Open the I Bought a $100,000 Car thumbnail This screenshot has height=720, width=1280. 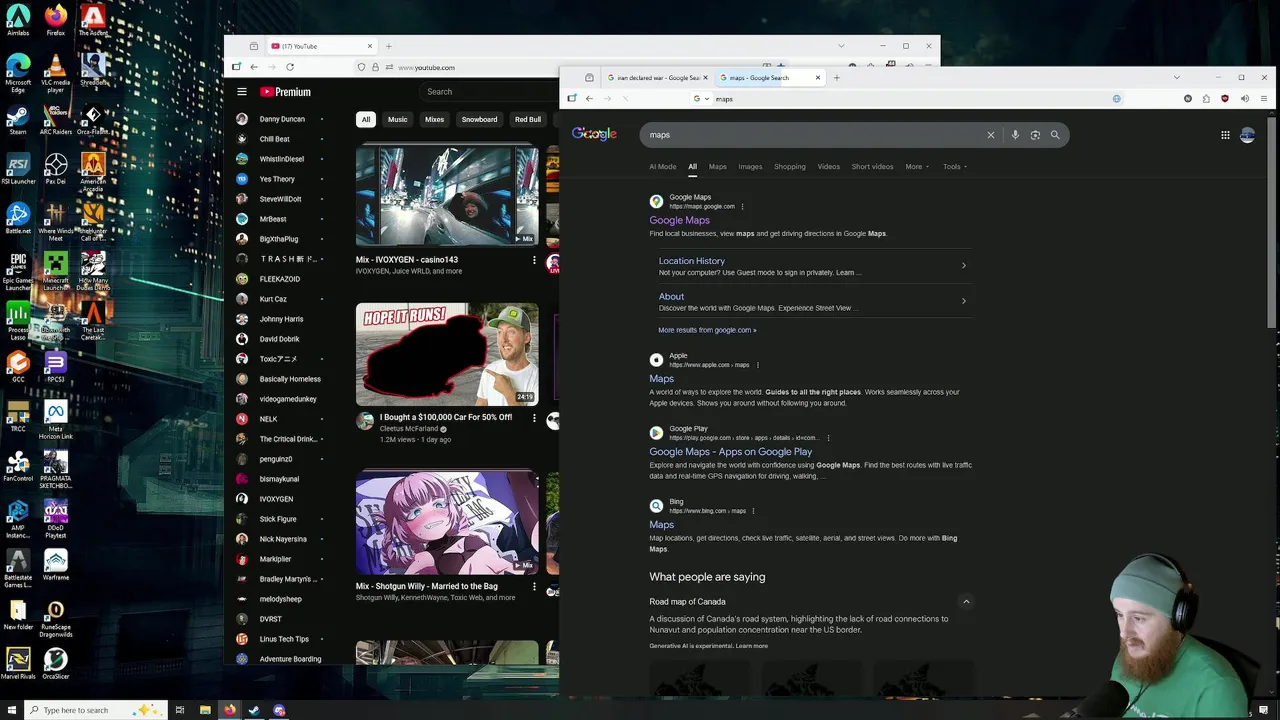pyautogui.click(x=447, y=354)
